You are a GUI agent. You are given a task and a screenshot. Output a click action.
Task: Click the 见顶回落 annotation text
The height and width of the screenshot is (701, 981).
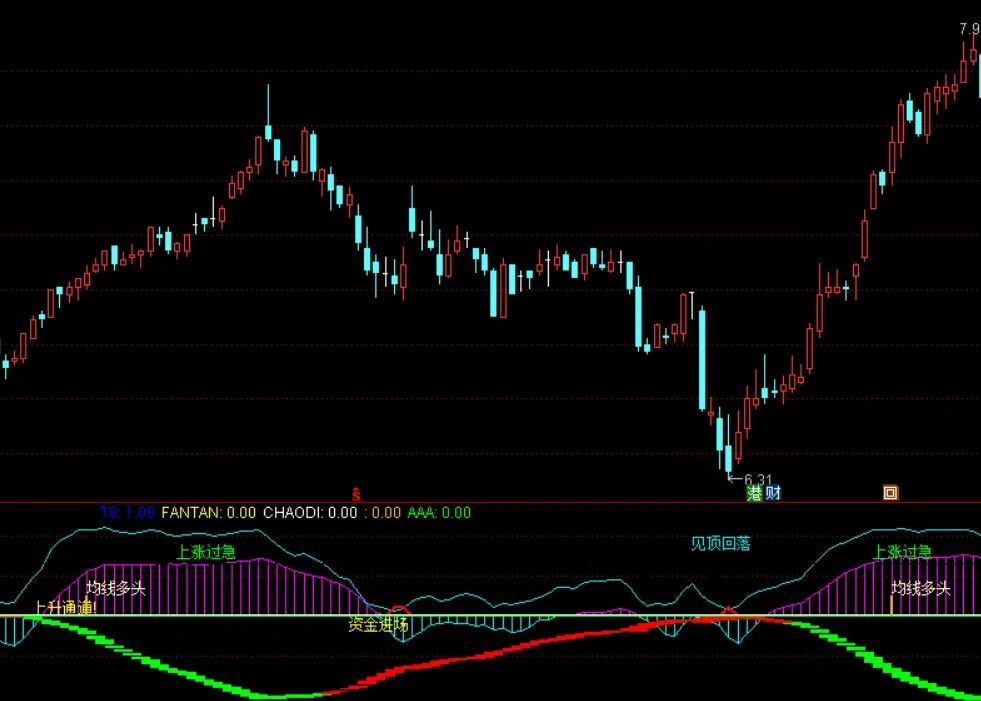[720, 544]
